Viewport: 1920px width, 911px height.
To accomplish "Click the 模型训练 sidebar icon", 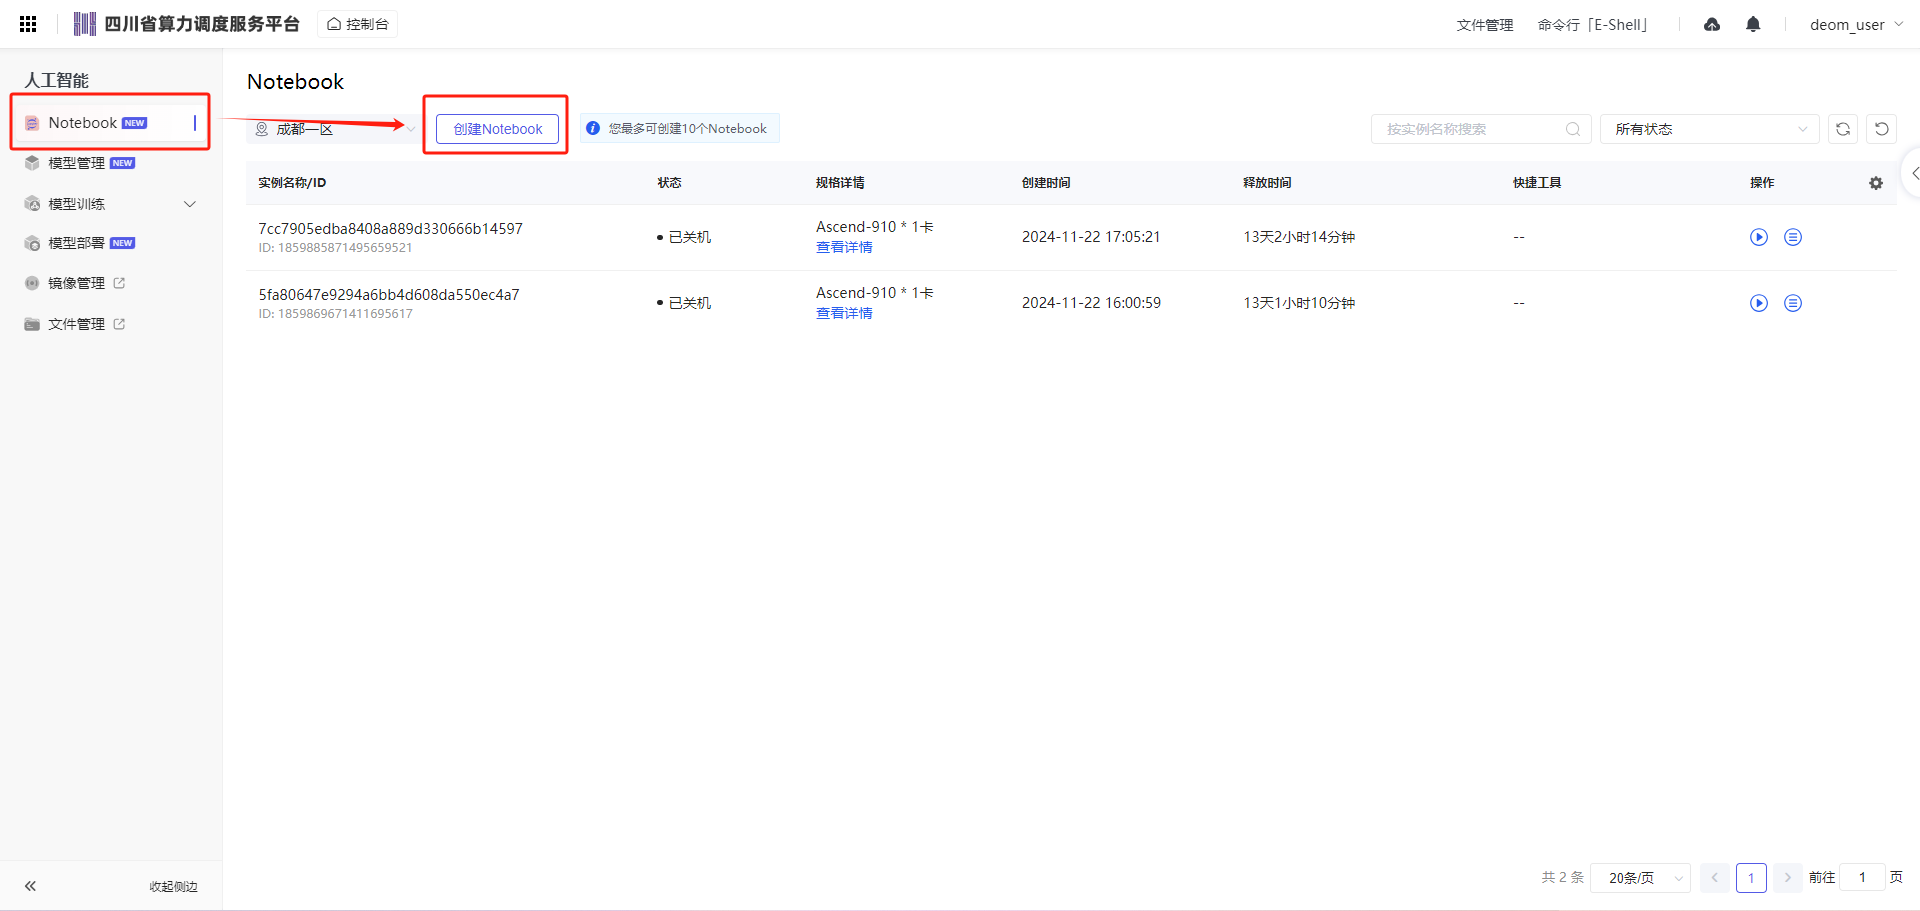I will 32,204.
